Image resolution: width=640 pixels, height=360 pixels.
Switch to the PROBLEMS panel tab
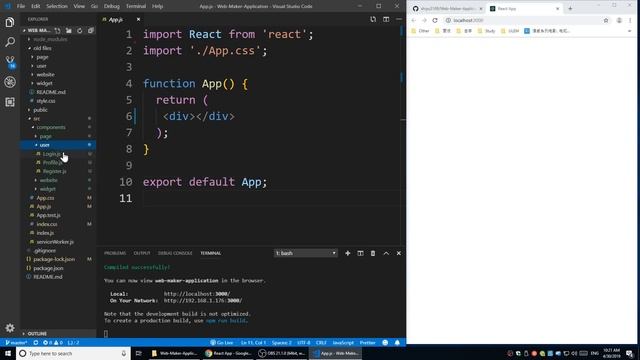pos(115,253)
